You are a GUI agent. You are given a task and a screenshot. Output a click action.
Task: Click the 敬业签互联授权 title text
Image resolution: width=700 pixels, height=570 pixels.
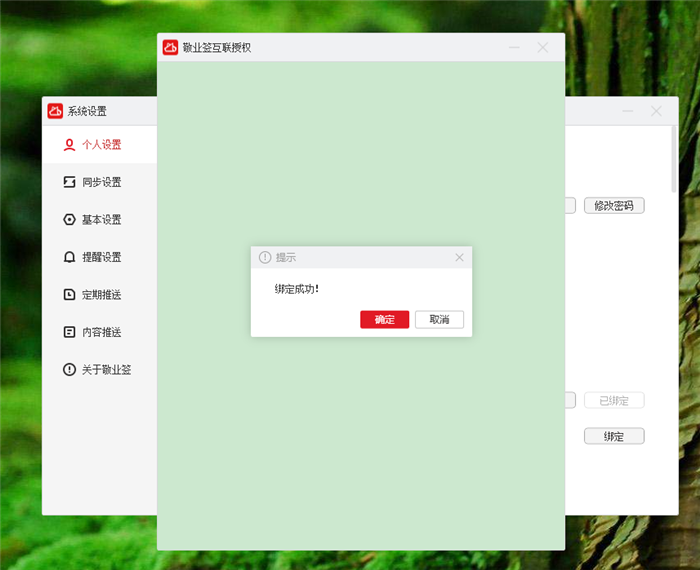[x=217, y=47]
